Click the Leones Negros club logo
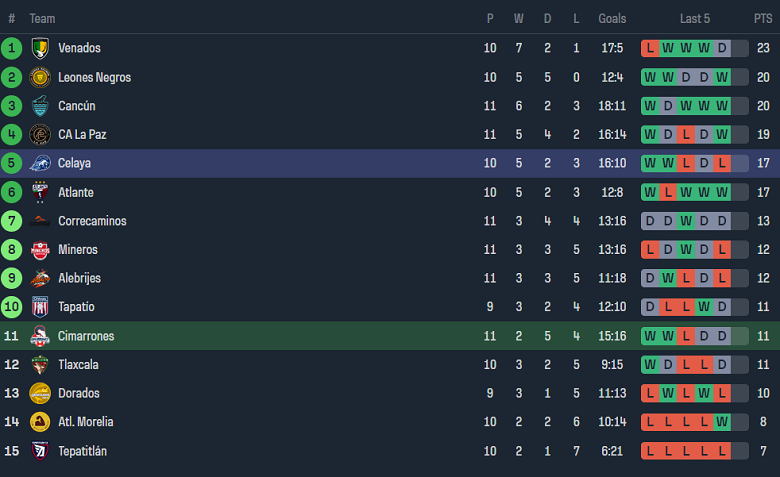 [x=40, y=77]
